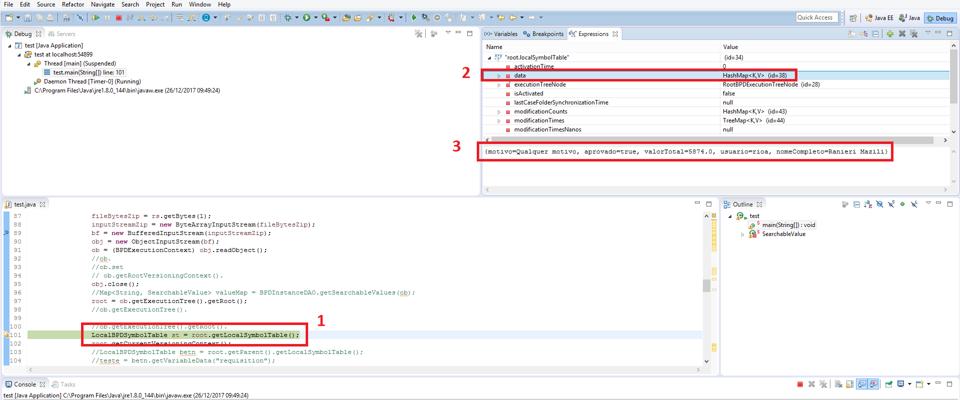Click Collapse All icon in Outline view

point(857,204)
